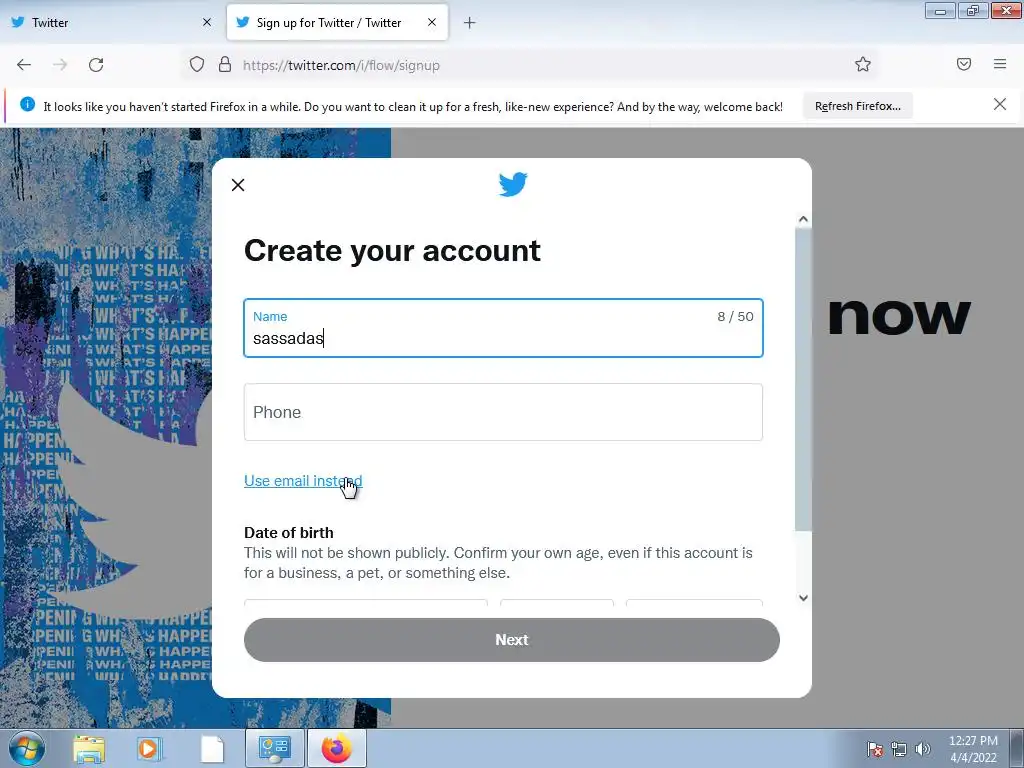
Task: Open a new tab with plus button
Action: (x=470, y=23)
